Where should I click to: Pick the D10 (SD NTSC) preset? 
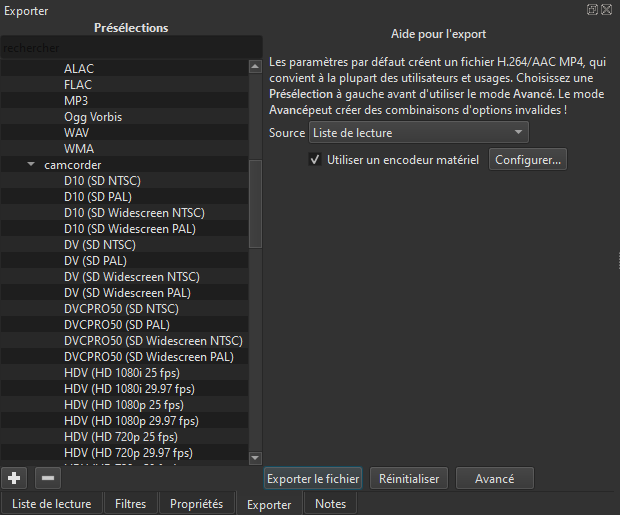click(125, 181)
